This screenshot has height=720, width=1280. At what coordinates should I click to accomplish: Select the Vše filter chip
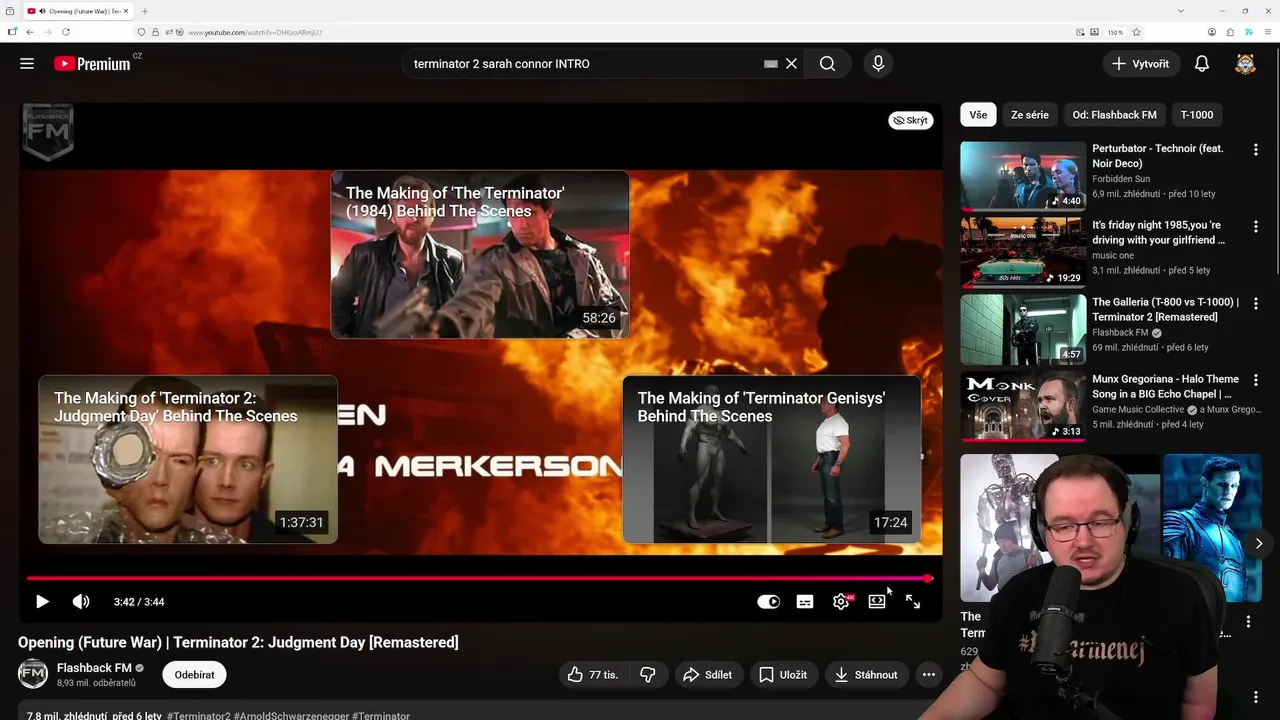coord(978,115)
